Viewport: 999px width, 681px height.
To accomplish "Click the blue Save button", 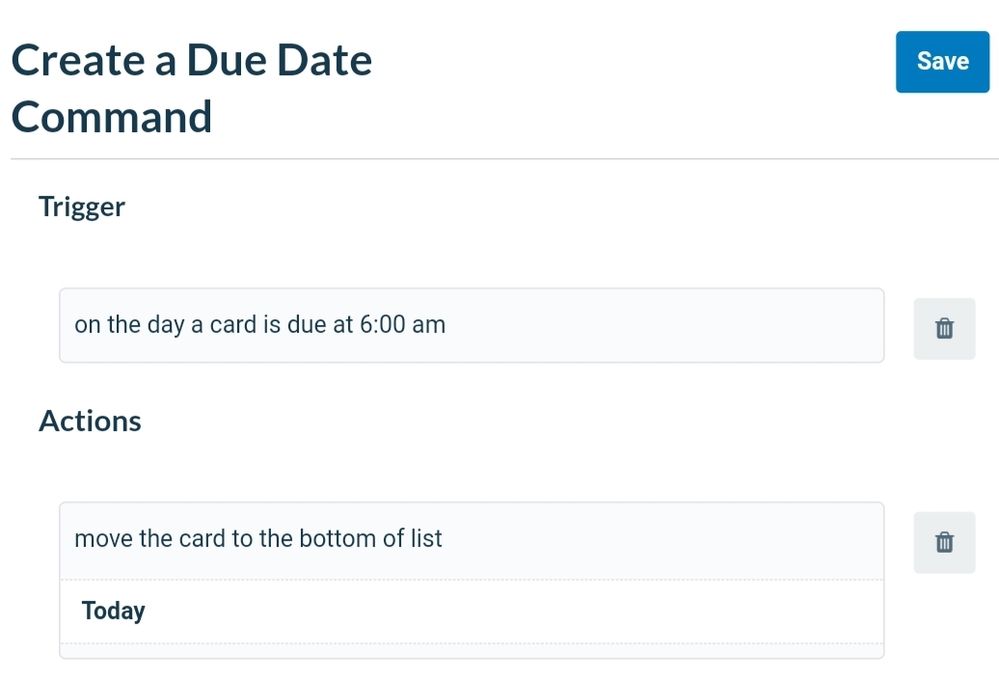I will click(942, 62).
